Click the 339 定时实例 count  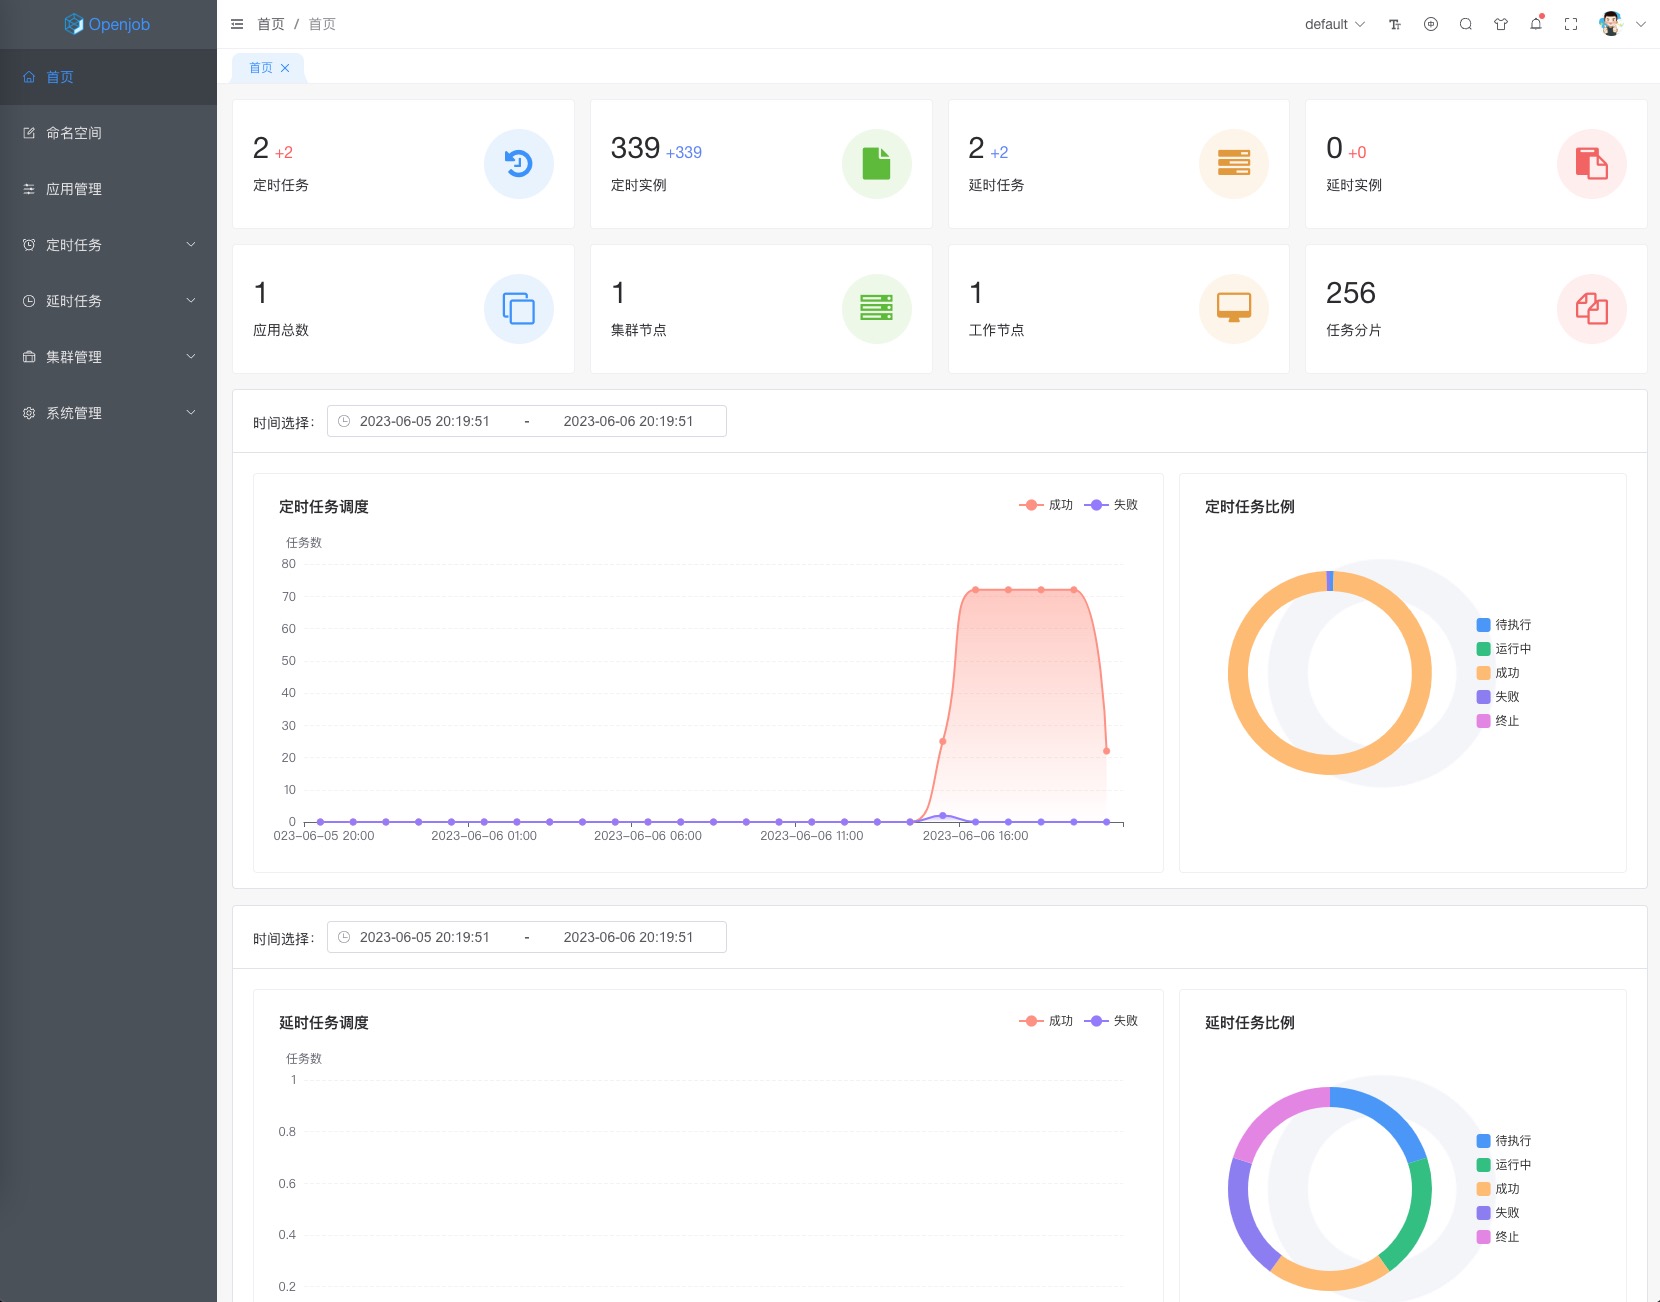(x=635, y=148)
